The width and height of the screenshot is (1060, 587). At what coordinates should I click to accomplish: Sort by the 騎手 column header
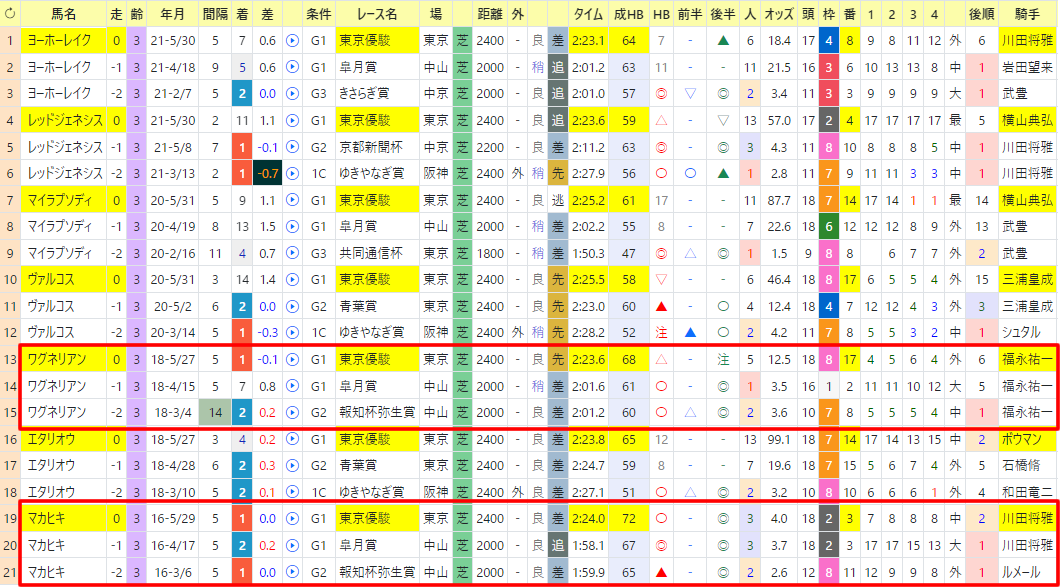coord(1026,14)
